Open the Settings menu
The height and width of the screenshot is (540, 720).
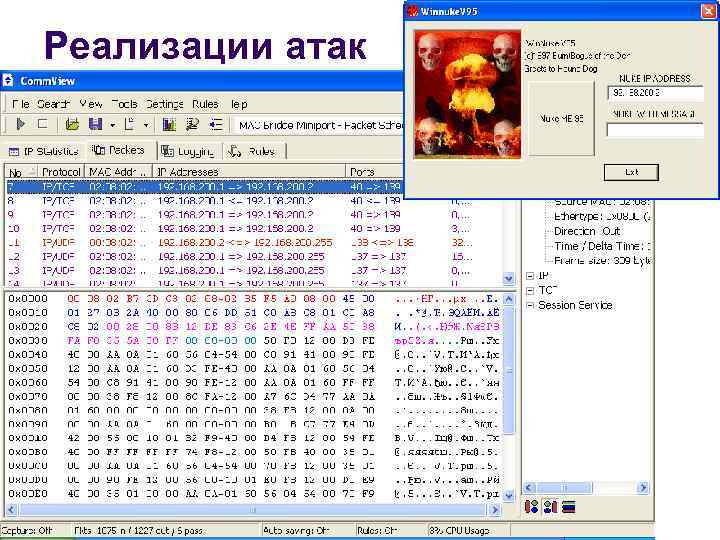tap(165, 104)
